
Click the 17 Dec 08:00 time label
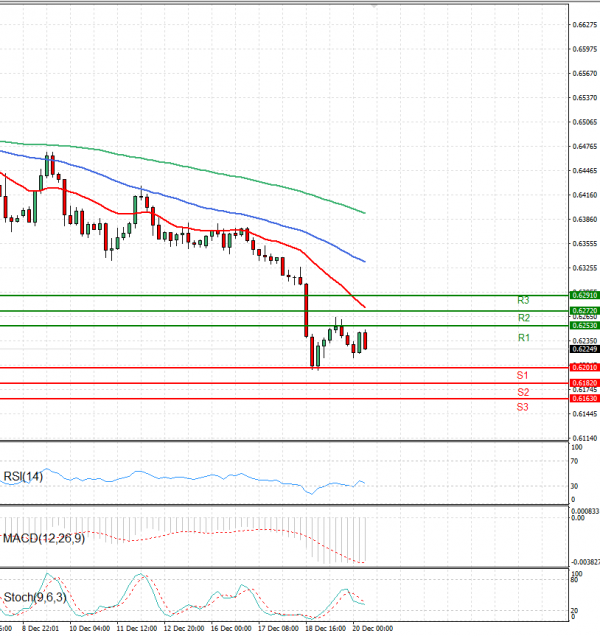tap(278, 628)
